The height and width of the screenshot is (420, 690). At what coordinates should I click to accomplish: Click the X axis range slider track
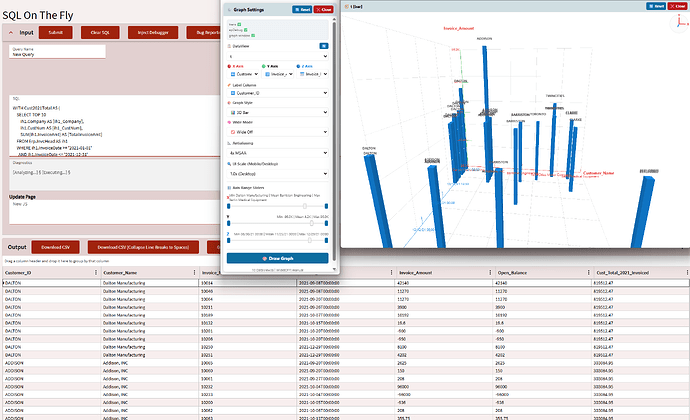(277, 206)
